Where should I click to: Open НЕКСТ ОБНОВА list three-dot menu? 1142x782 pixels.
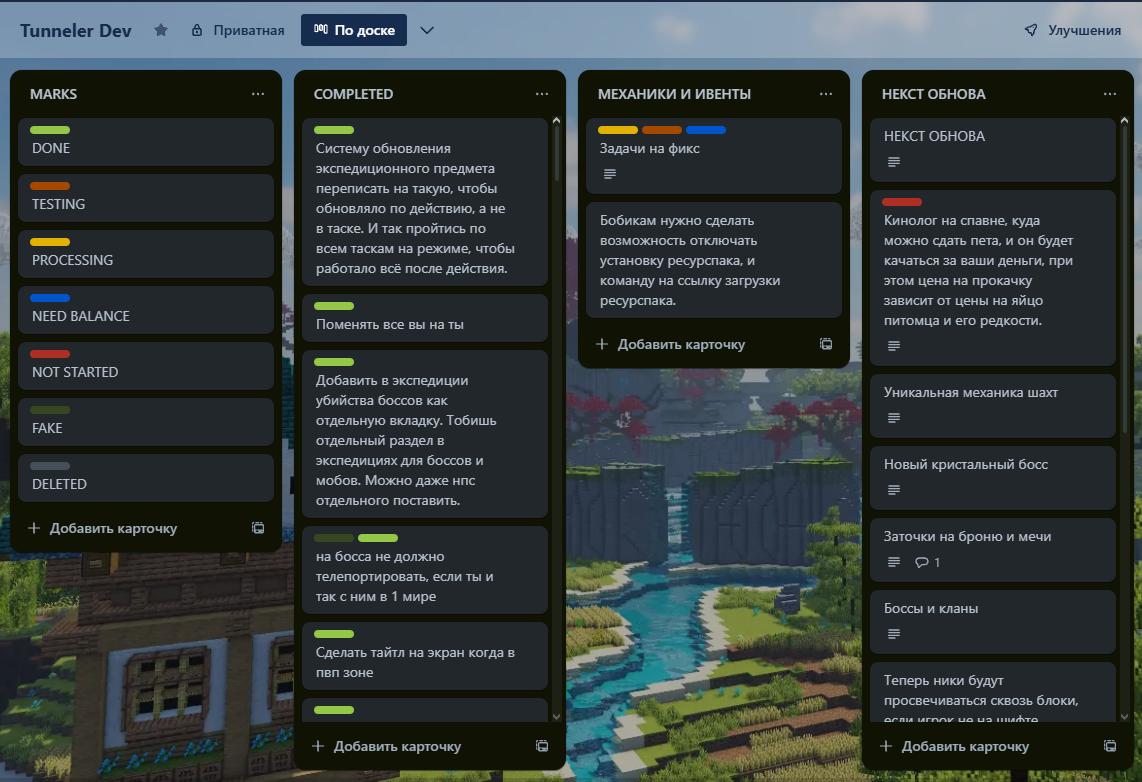click(1110, 94)
